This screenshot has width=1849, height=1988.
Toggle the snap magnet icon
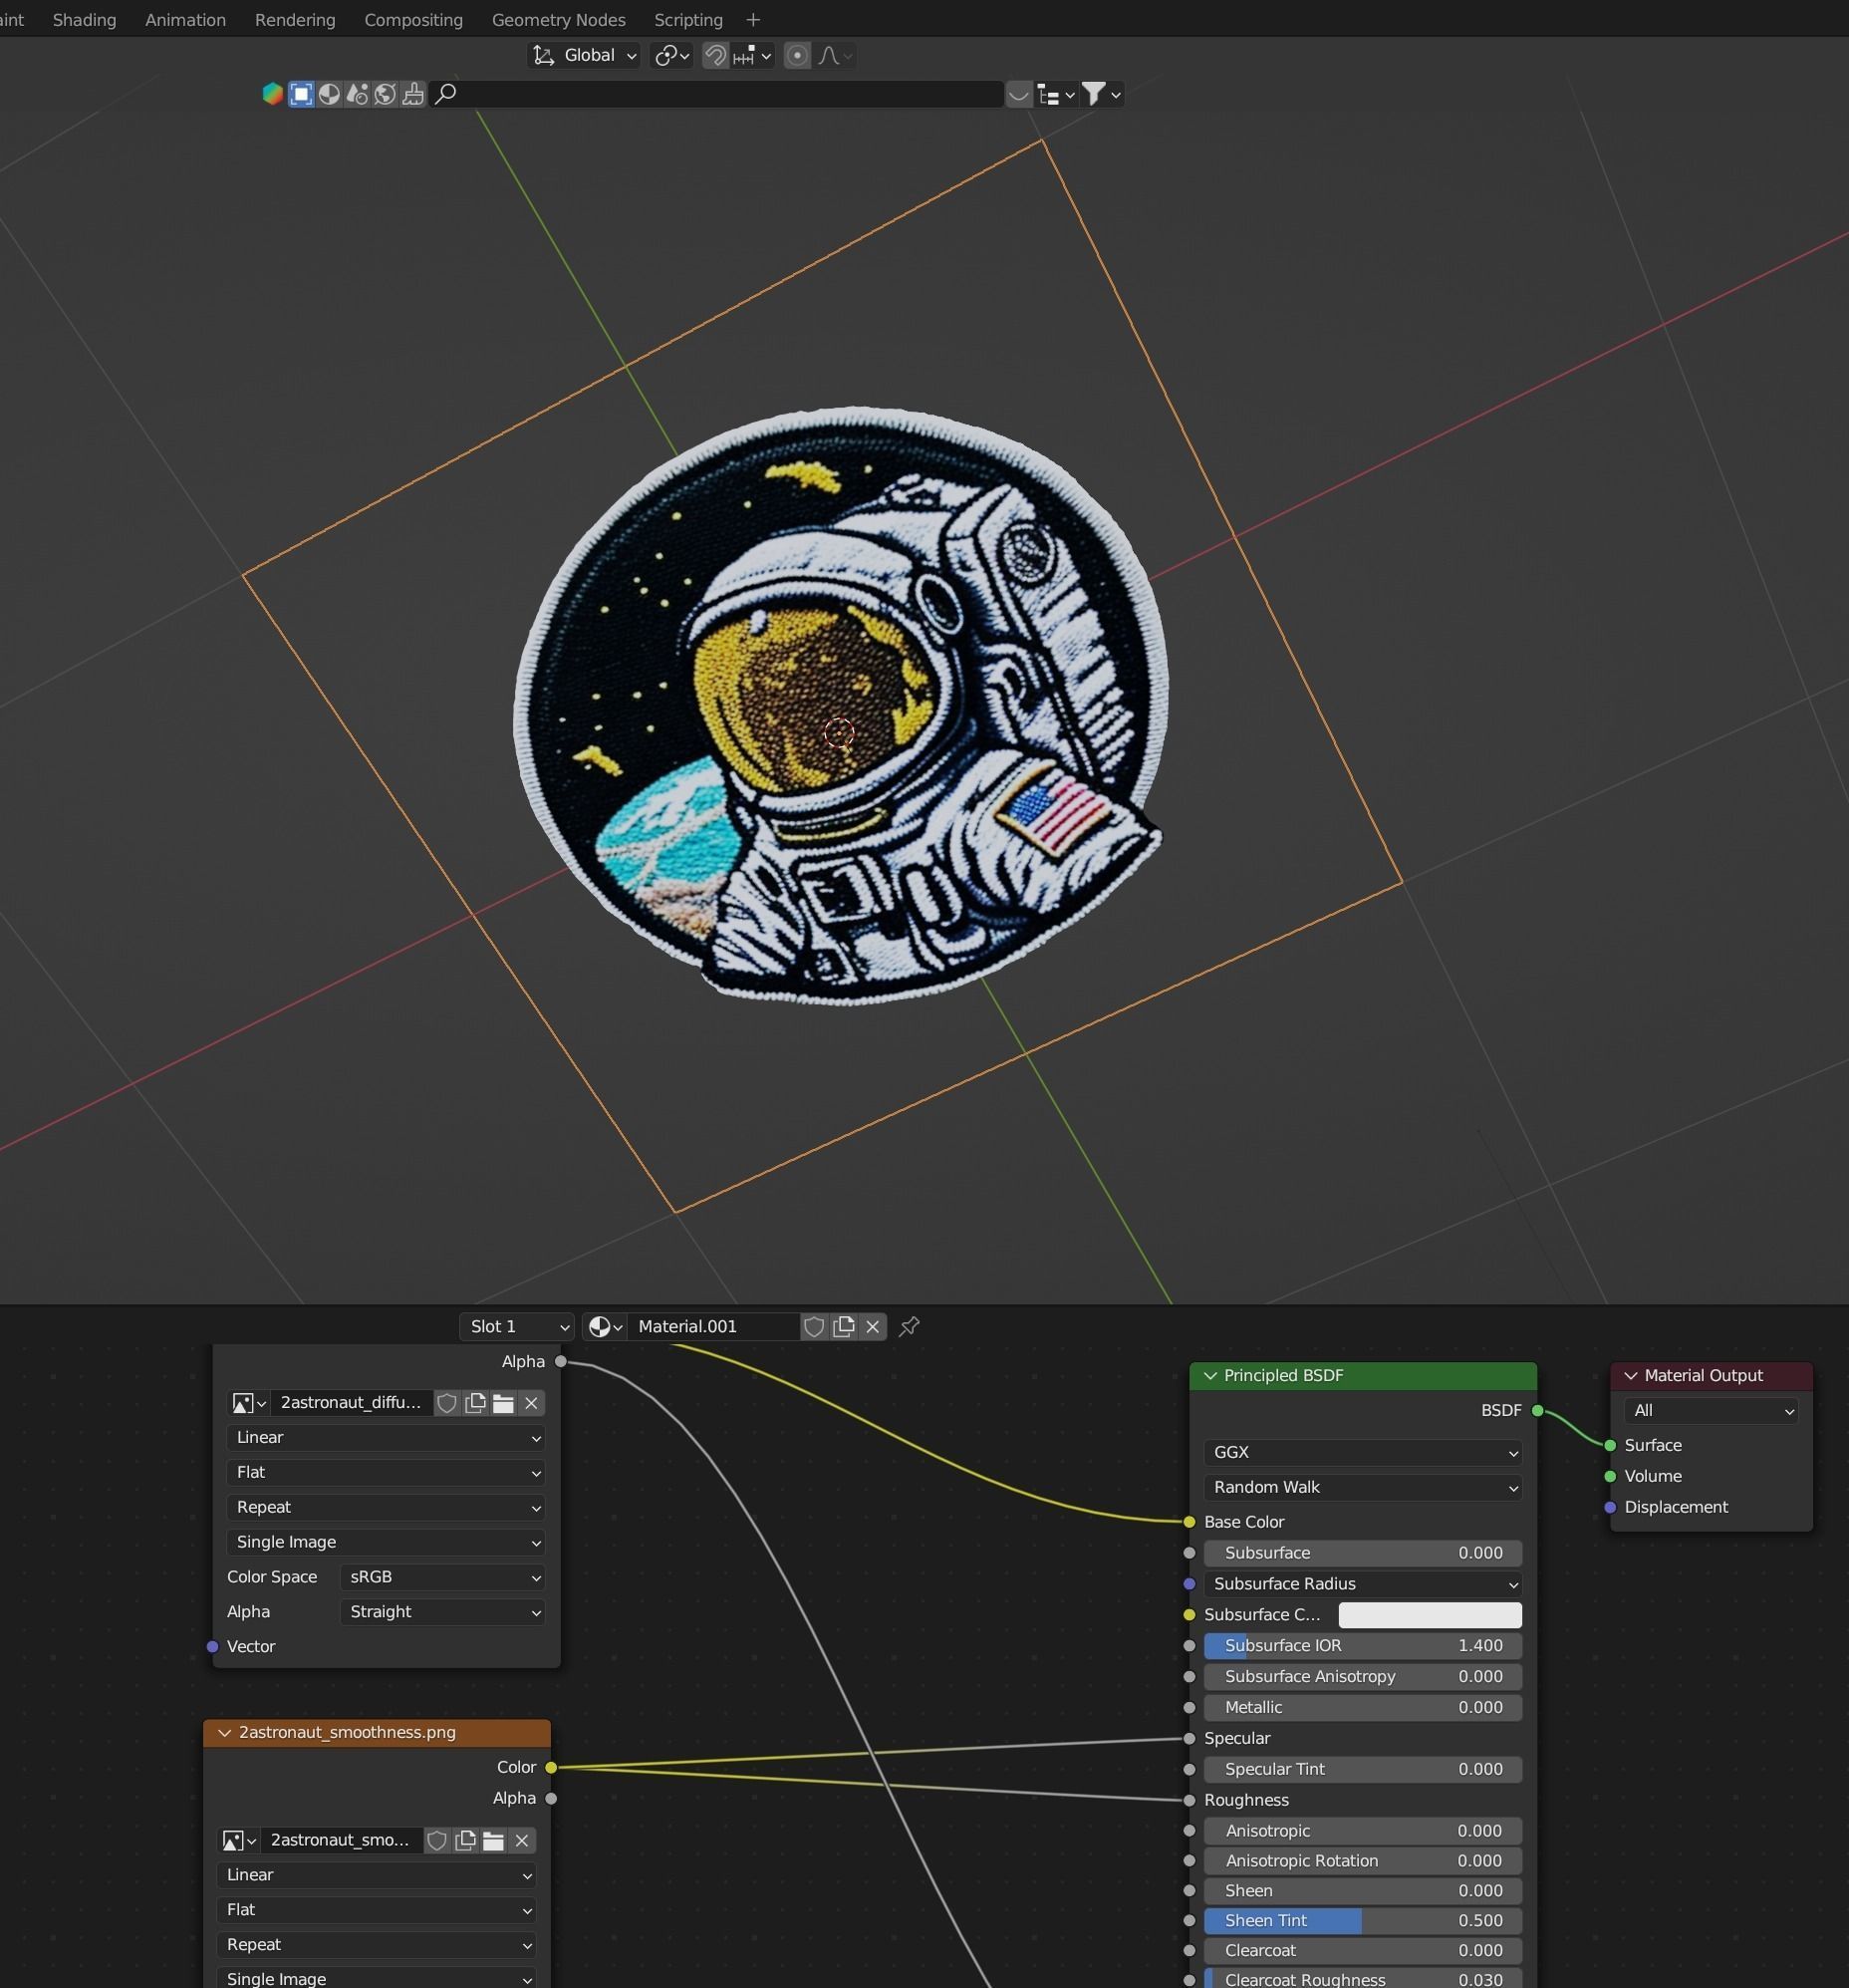715,56
